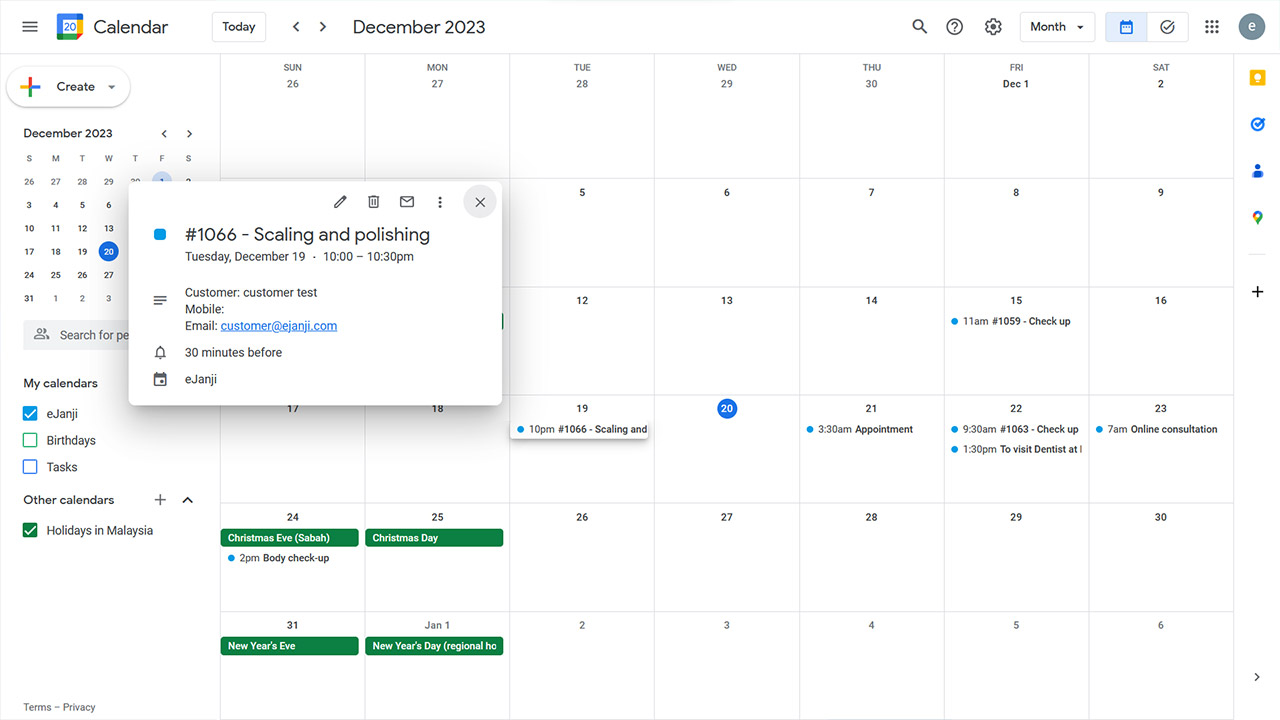Open the settings gear menu

point(992,27)
